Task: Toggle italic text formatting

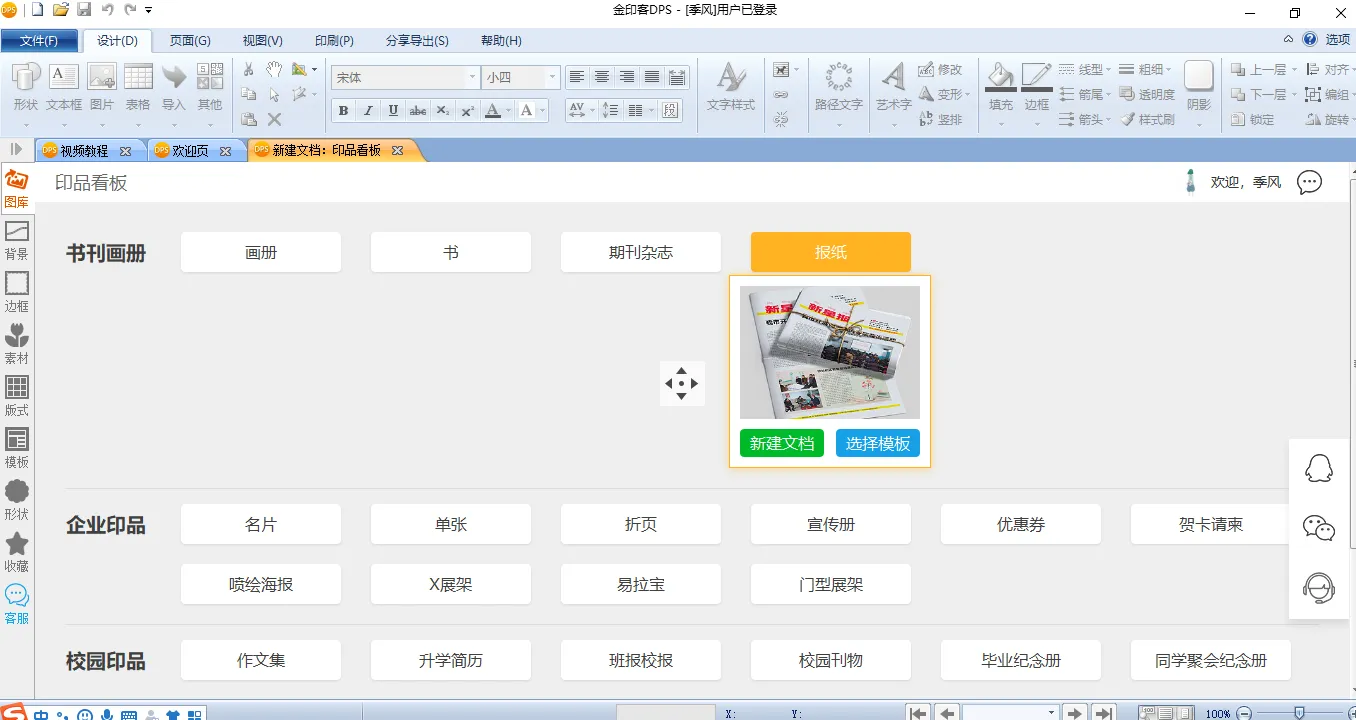Action: coord(368,111)
